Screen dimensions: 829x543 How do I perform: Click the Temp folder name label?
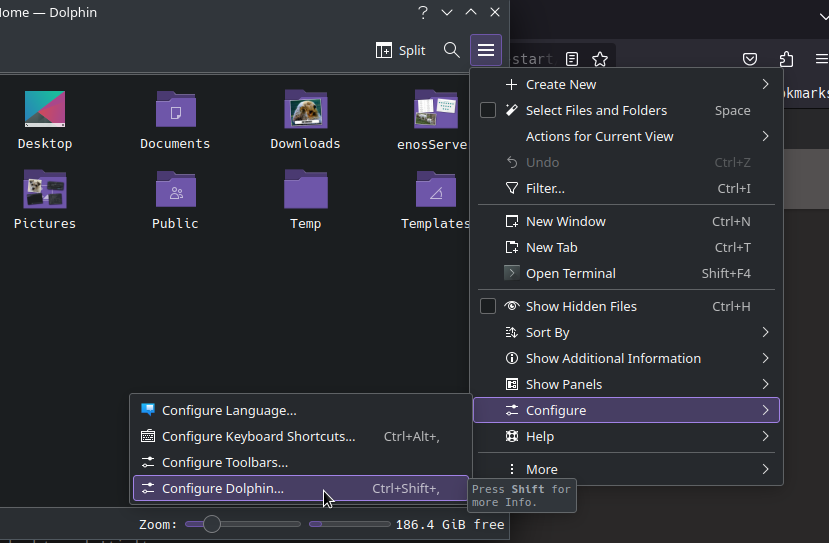pos(306,223)
